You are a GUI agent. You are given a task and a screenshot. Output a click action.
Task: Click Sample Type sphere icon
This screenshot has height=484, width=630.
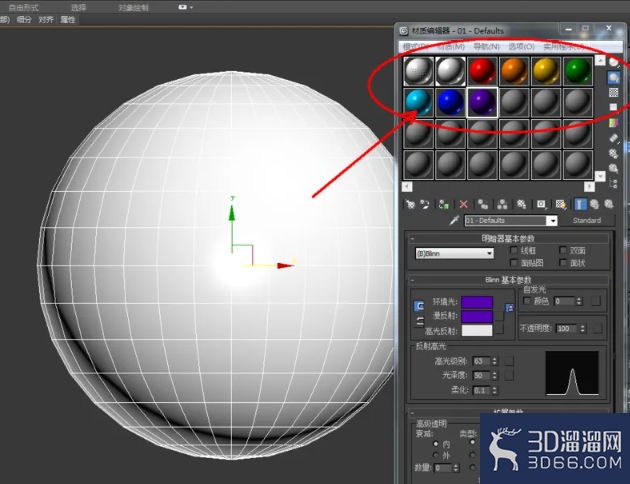(614, 62)
